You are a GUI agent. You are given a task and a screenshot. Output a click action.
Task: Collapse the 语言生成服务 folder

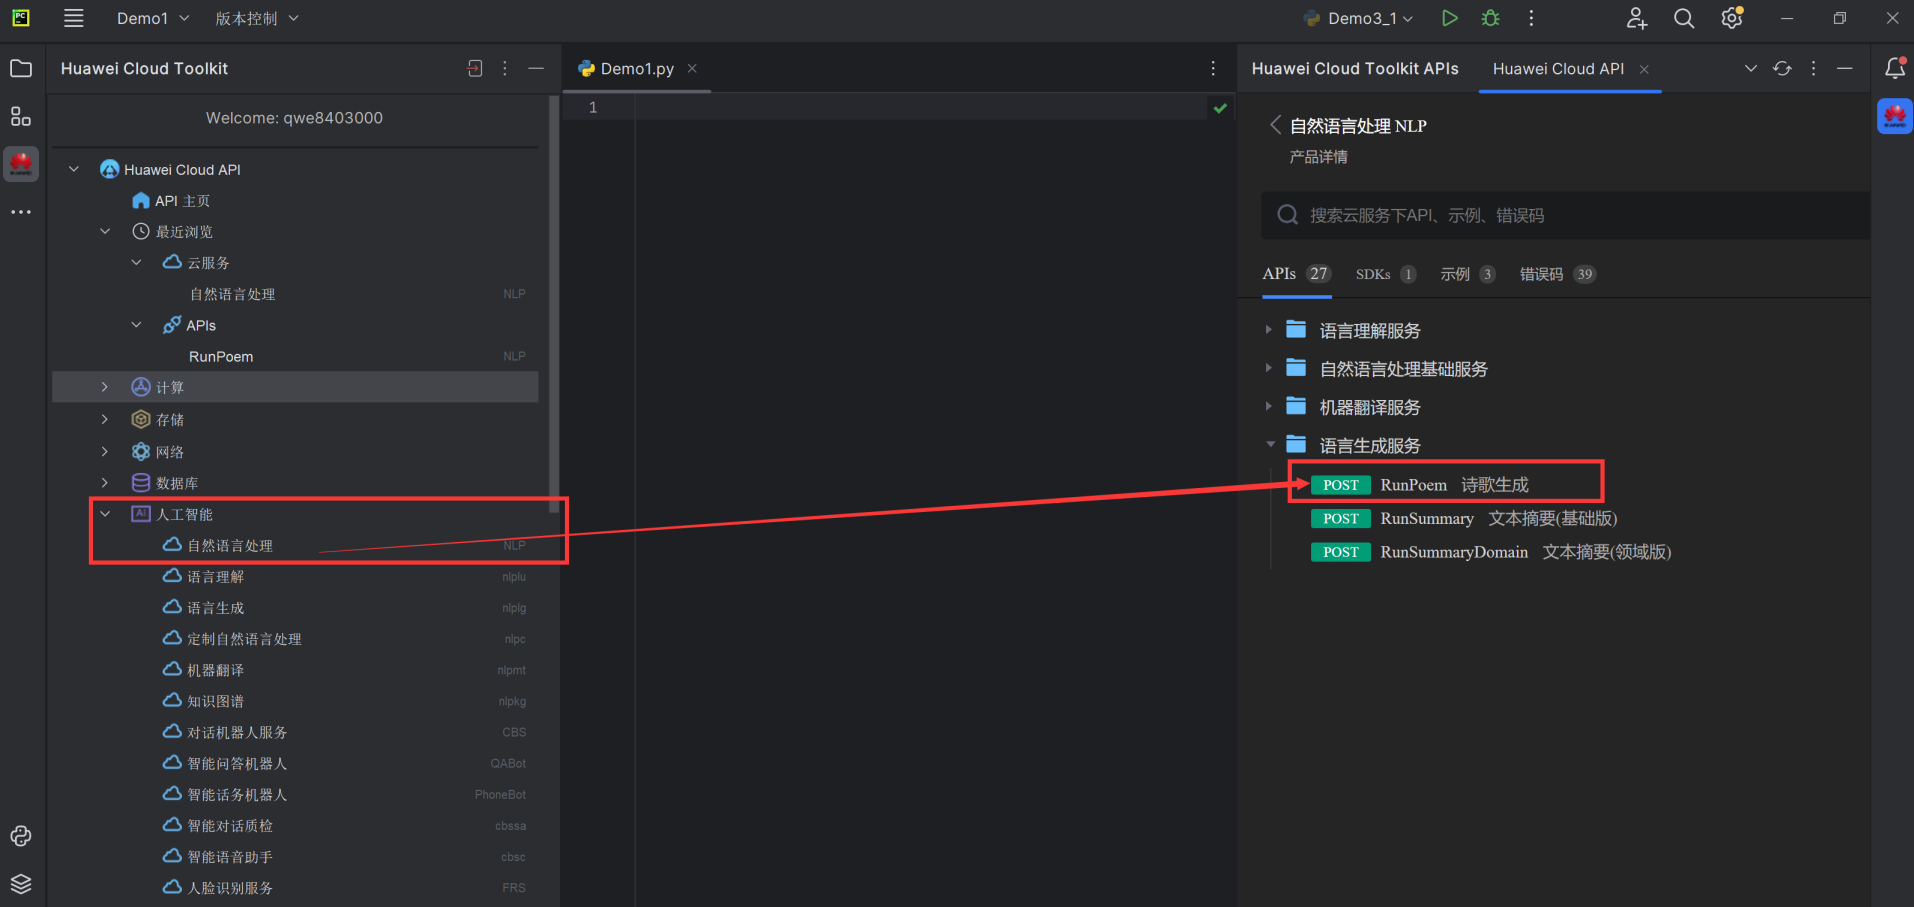tap(1270, 444)
